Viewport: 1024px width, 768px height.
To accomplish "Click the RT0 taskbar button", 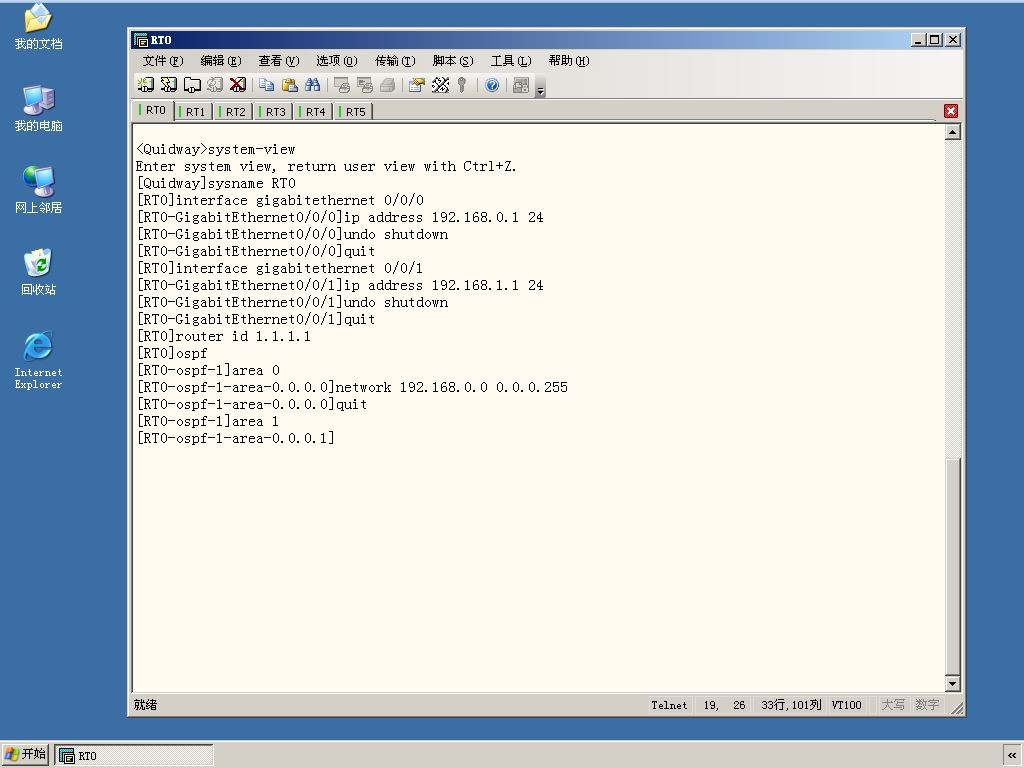I will 133,755.
